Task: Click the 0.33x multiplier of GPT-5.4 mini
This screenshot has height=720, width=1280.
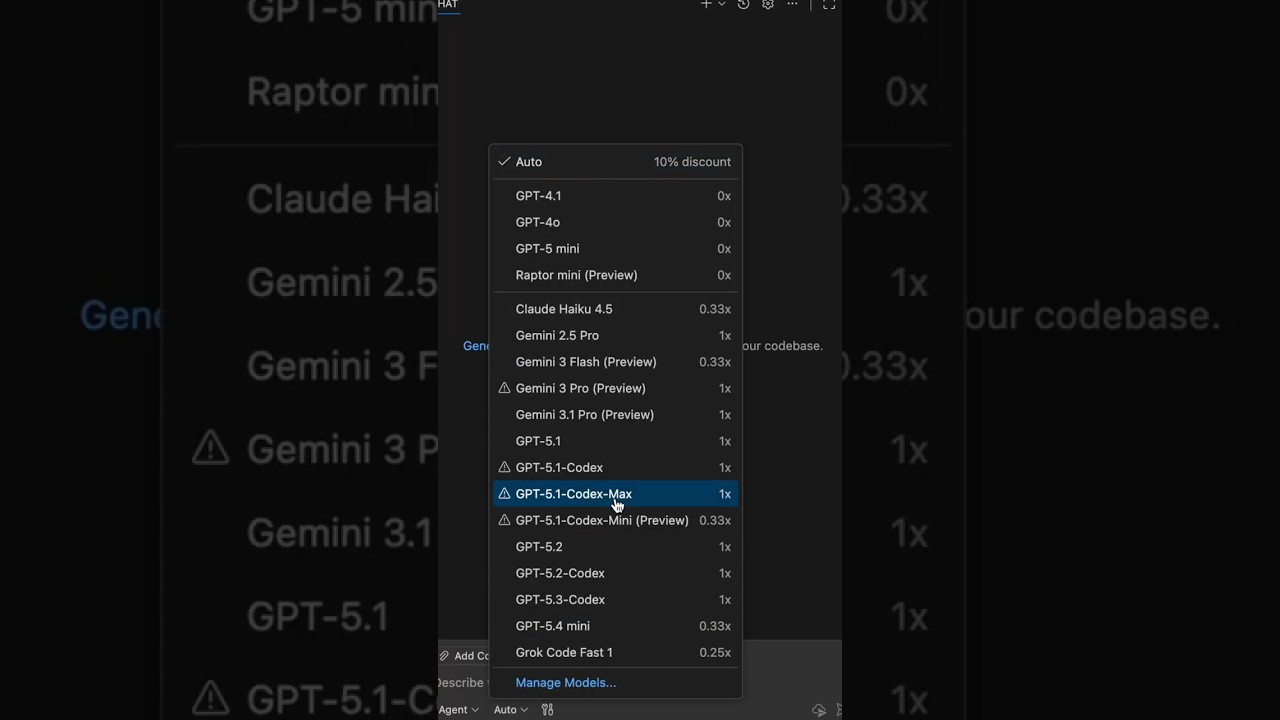Action: click(715, 626)
